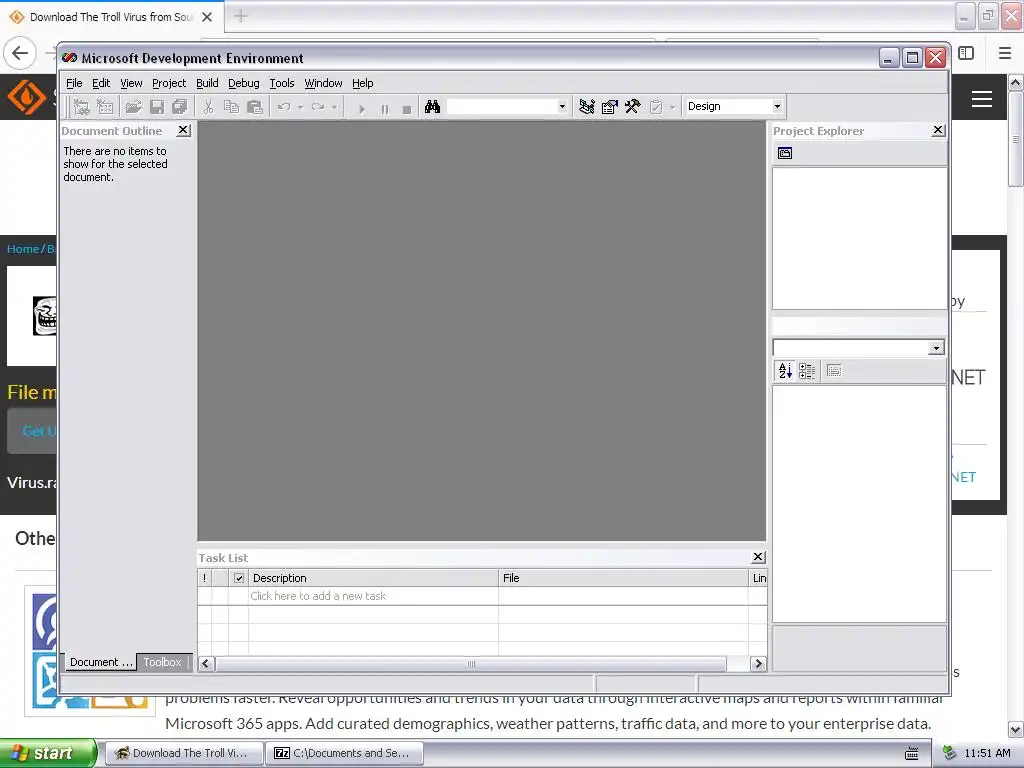This screenshot has width=1024, height=768.
Task: Open the Debug menu
Action: coord(244,83)
